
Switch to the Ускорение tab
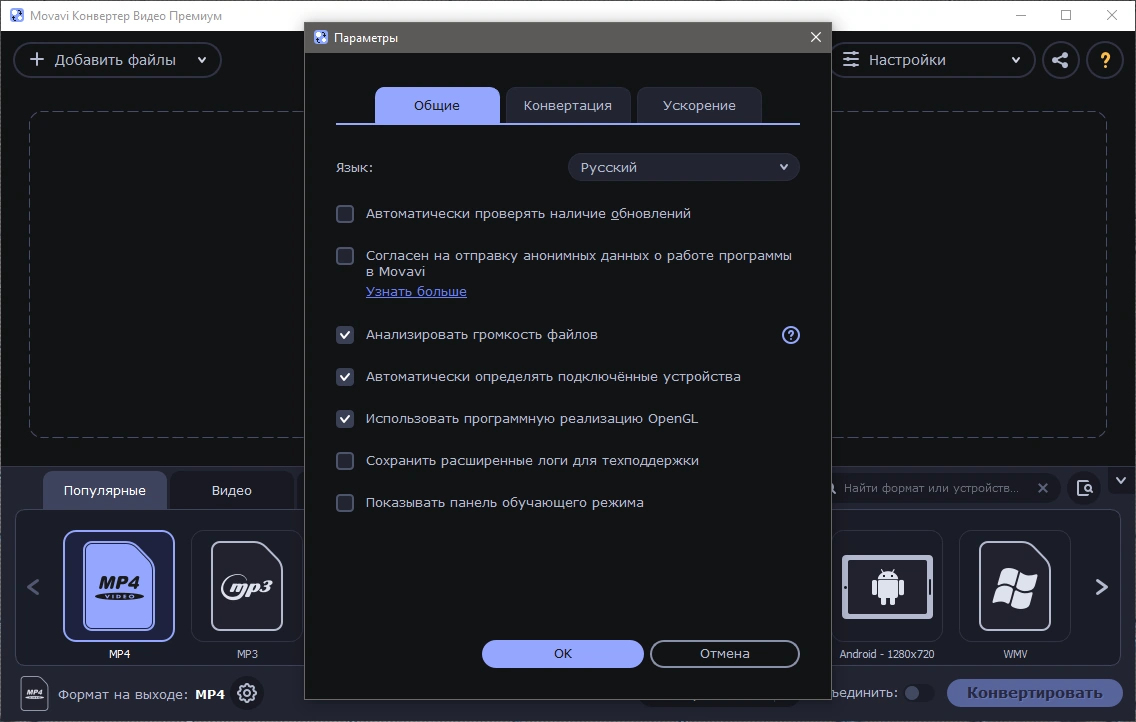pyautogui.click(x=699, y=106)
